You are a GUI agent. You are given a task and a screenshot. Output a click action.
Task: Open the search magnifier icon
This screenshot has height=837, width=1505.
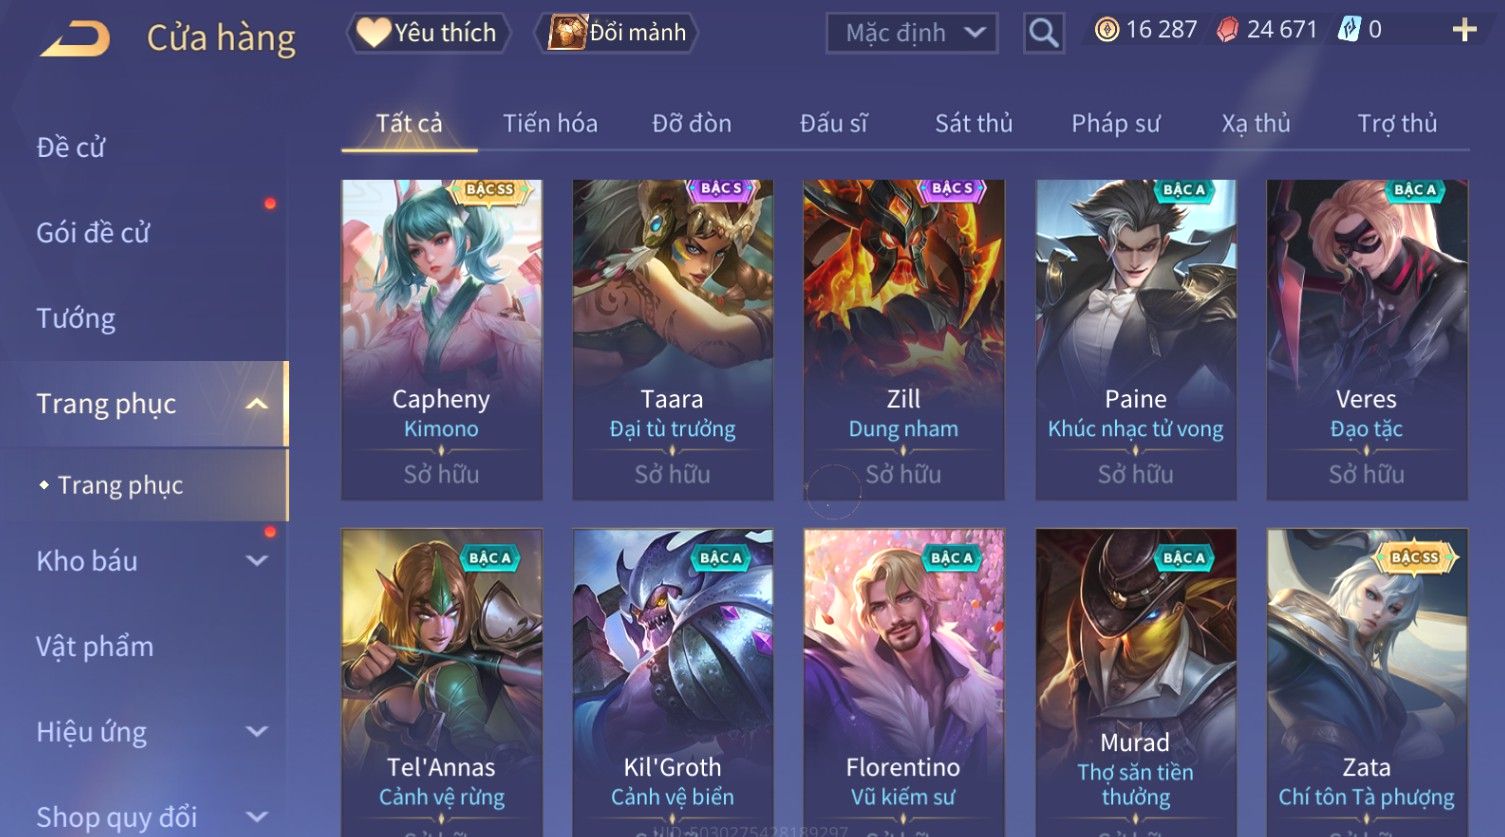pos(1043,33)
